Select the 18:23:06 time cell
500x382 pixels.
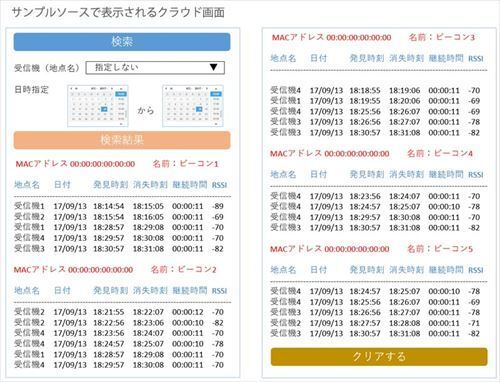point(148,323)
